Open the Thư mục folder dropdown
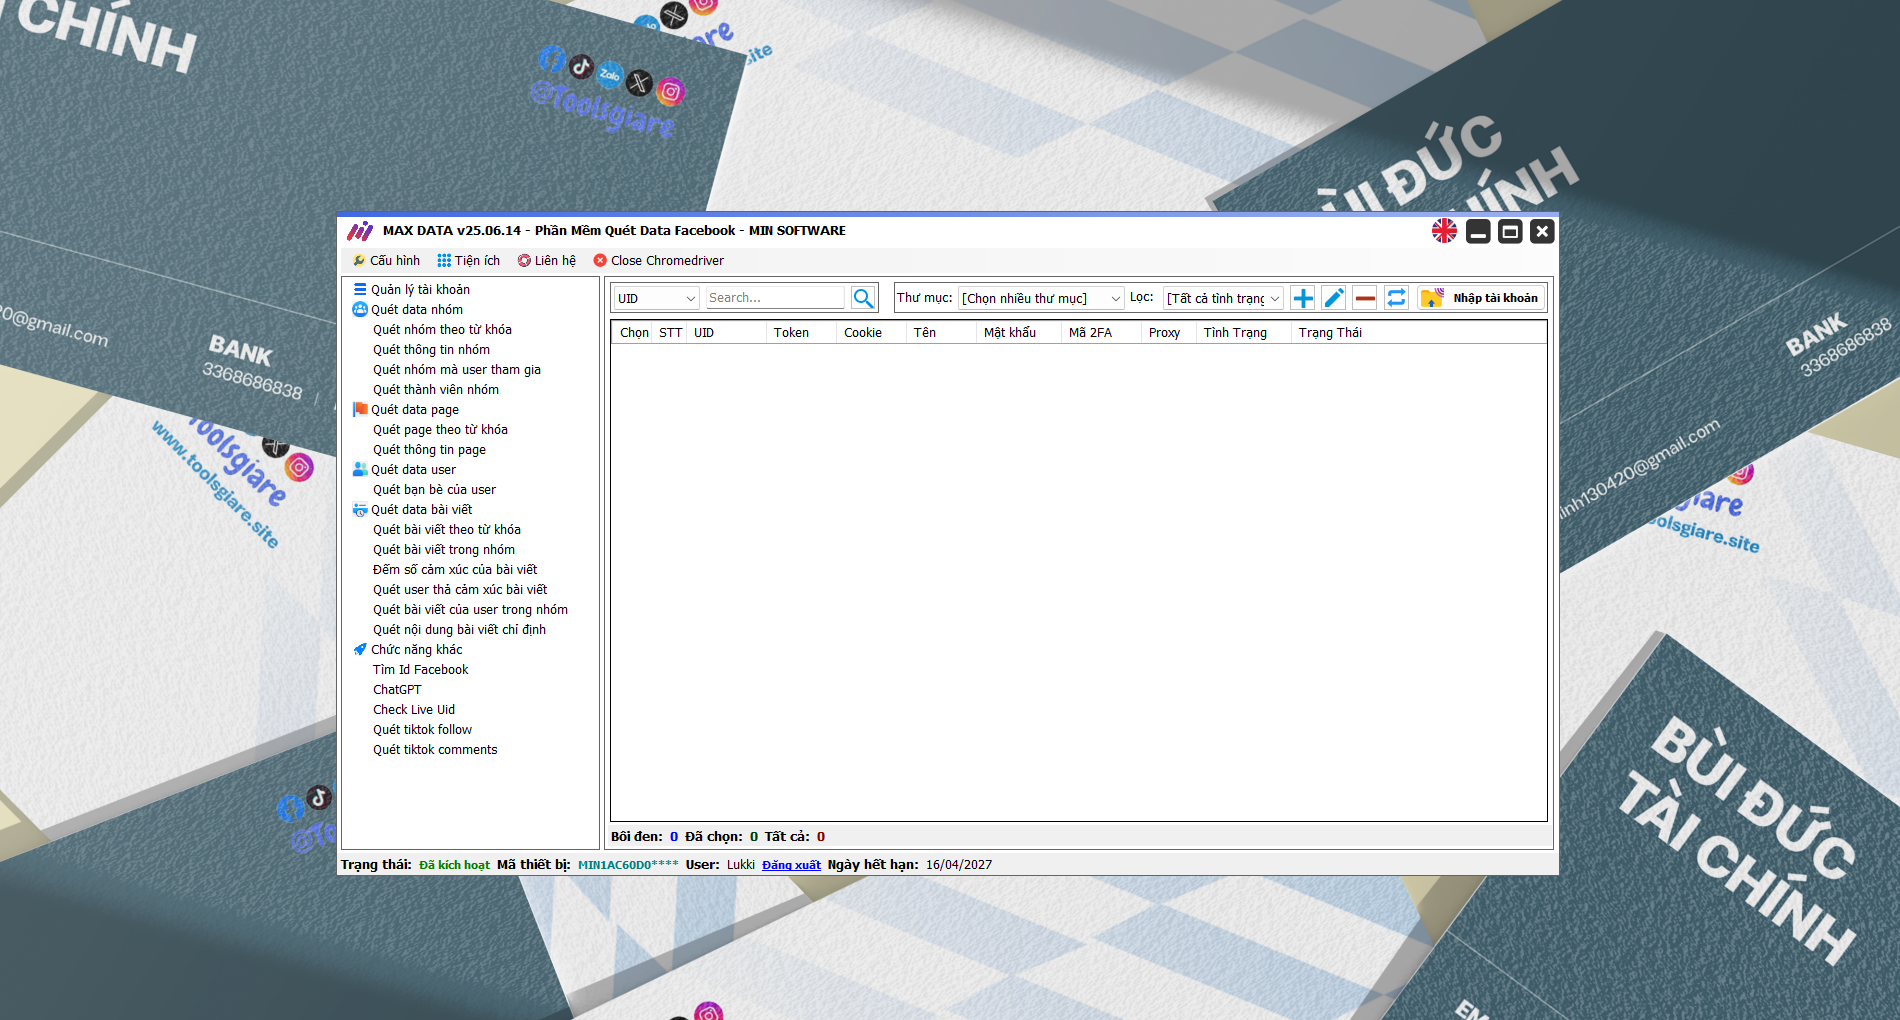The height and width of the screenshot is (1020, 1900). [1041, 298]
